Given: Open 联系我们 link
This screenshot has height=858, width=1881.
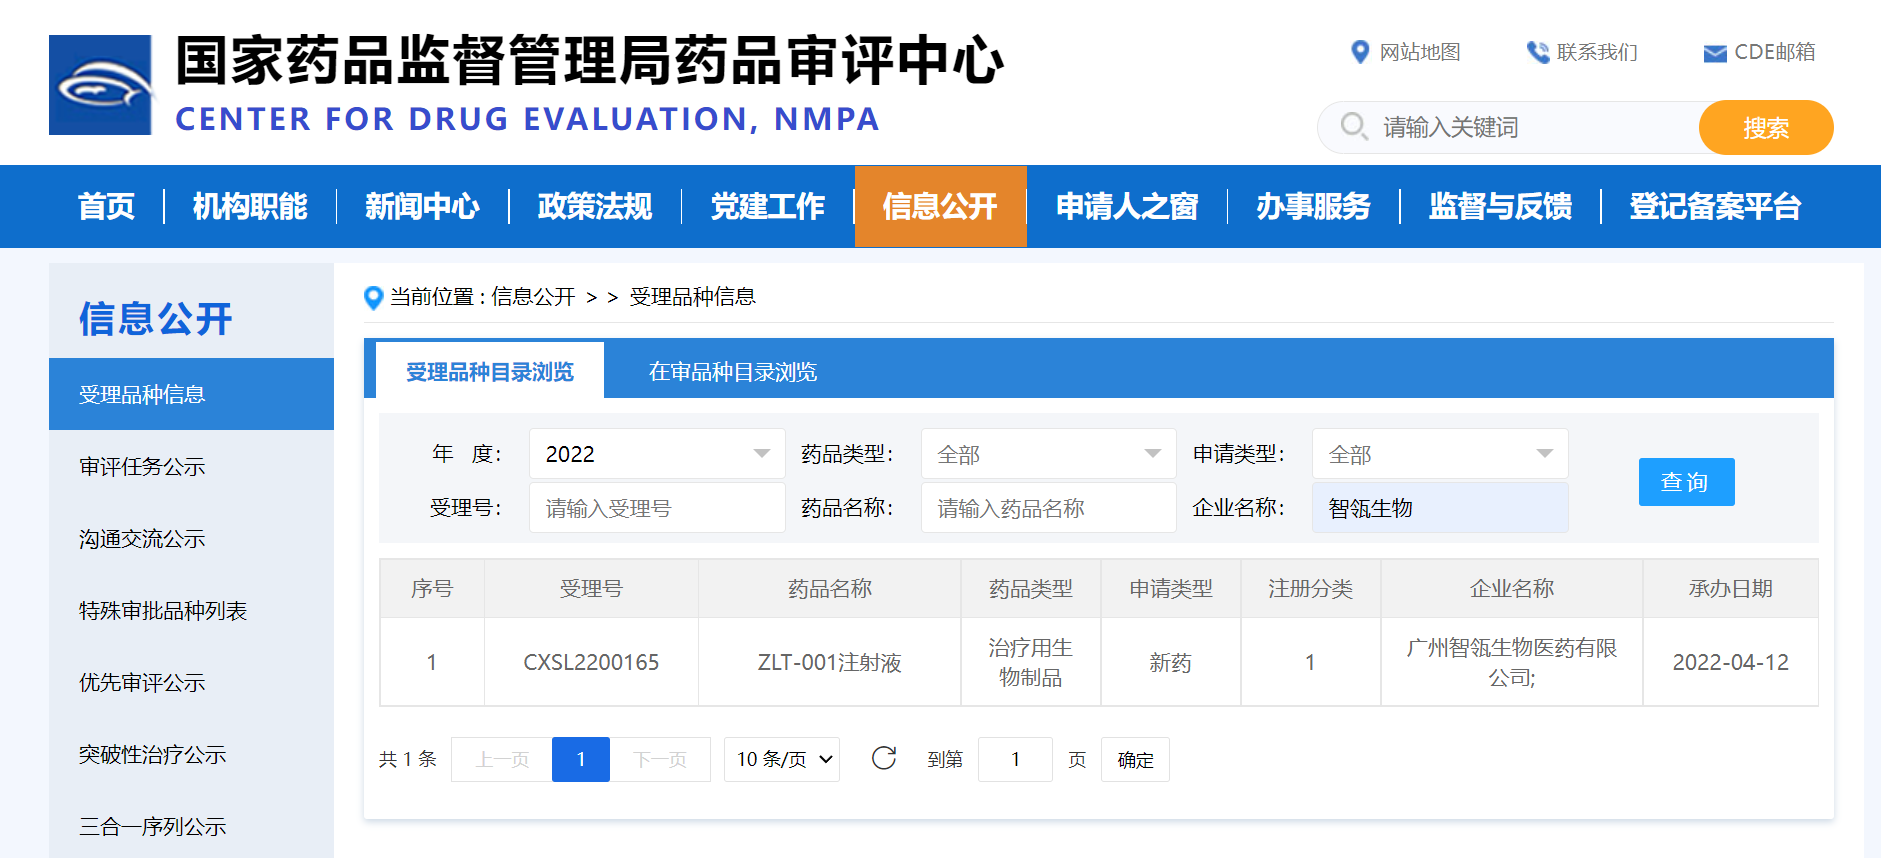Looking at the screenshot, I should (1596, 52).
